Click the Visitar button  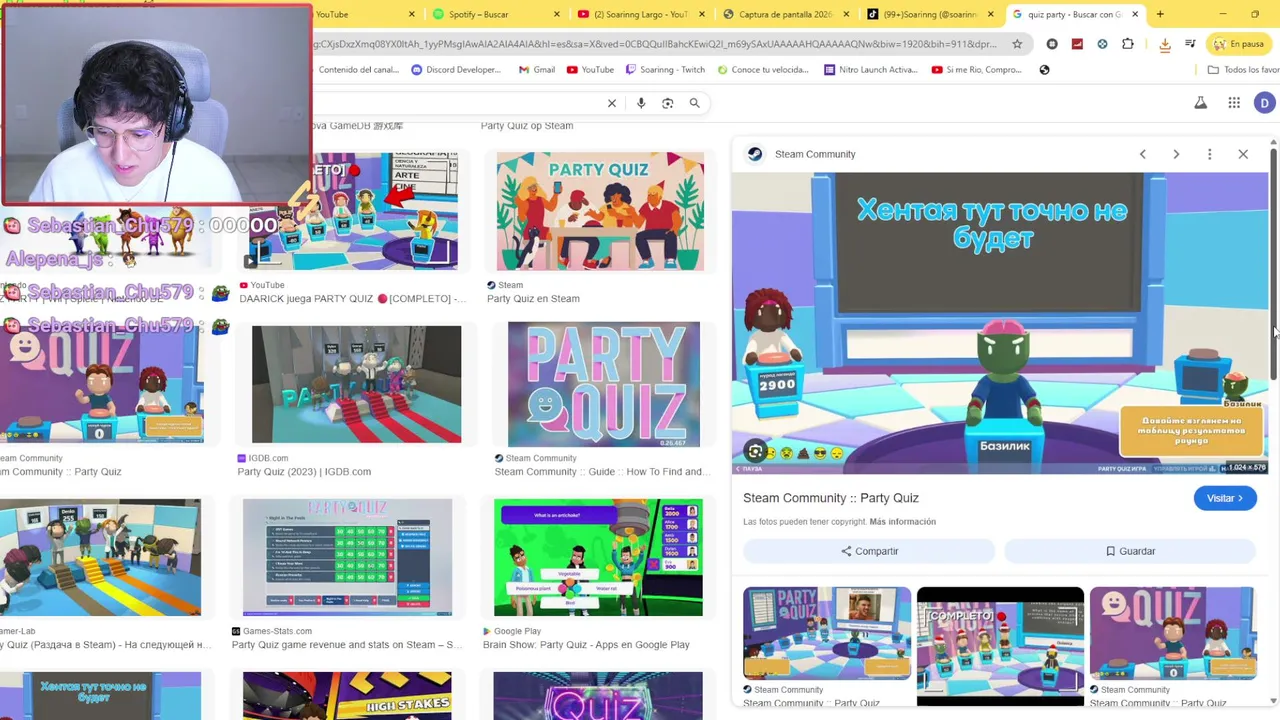[x=1225, y=498]
